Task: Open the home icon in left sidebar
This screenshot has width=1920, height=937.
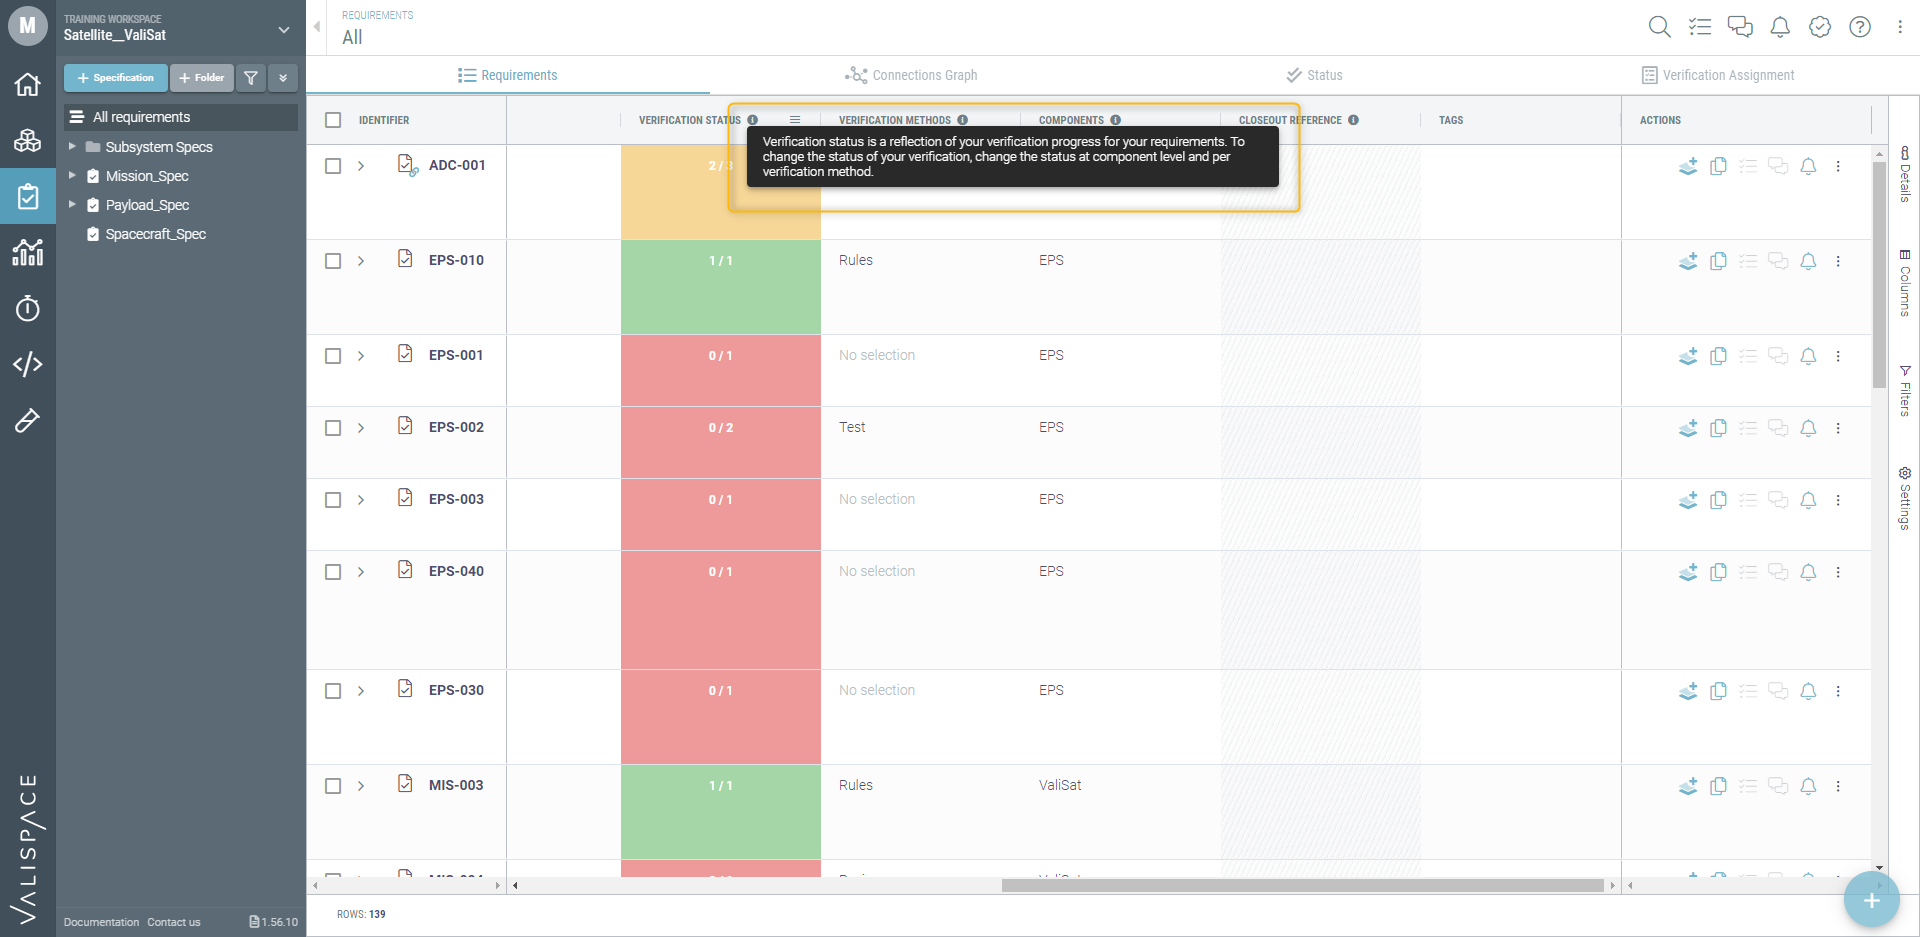Action: 27,84
